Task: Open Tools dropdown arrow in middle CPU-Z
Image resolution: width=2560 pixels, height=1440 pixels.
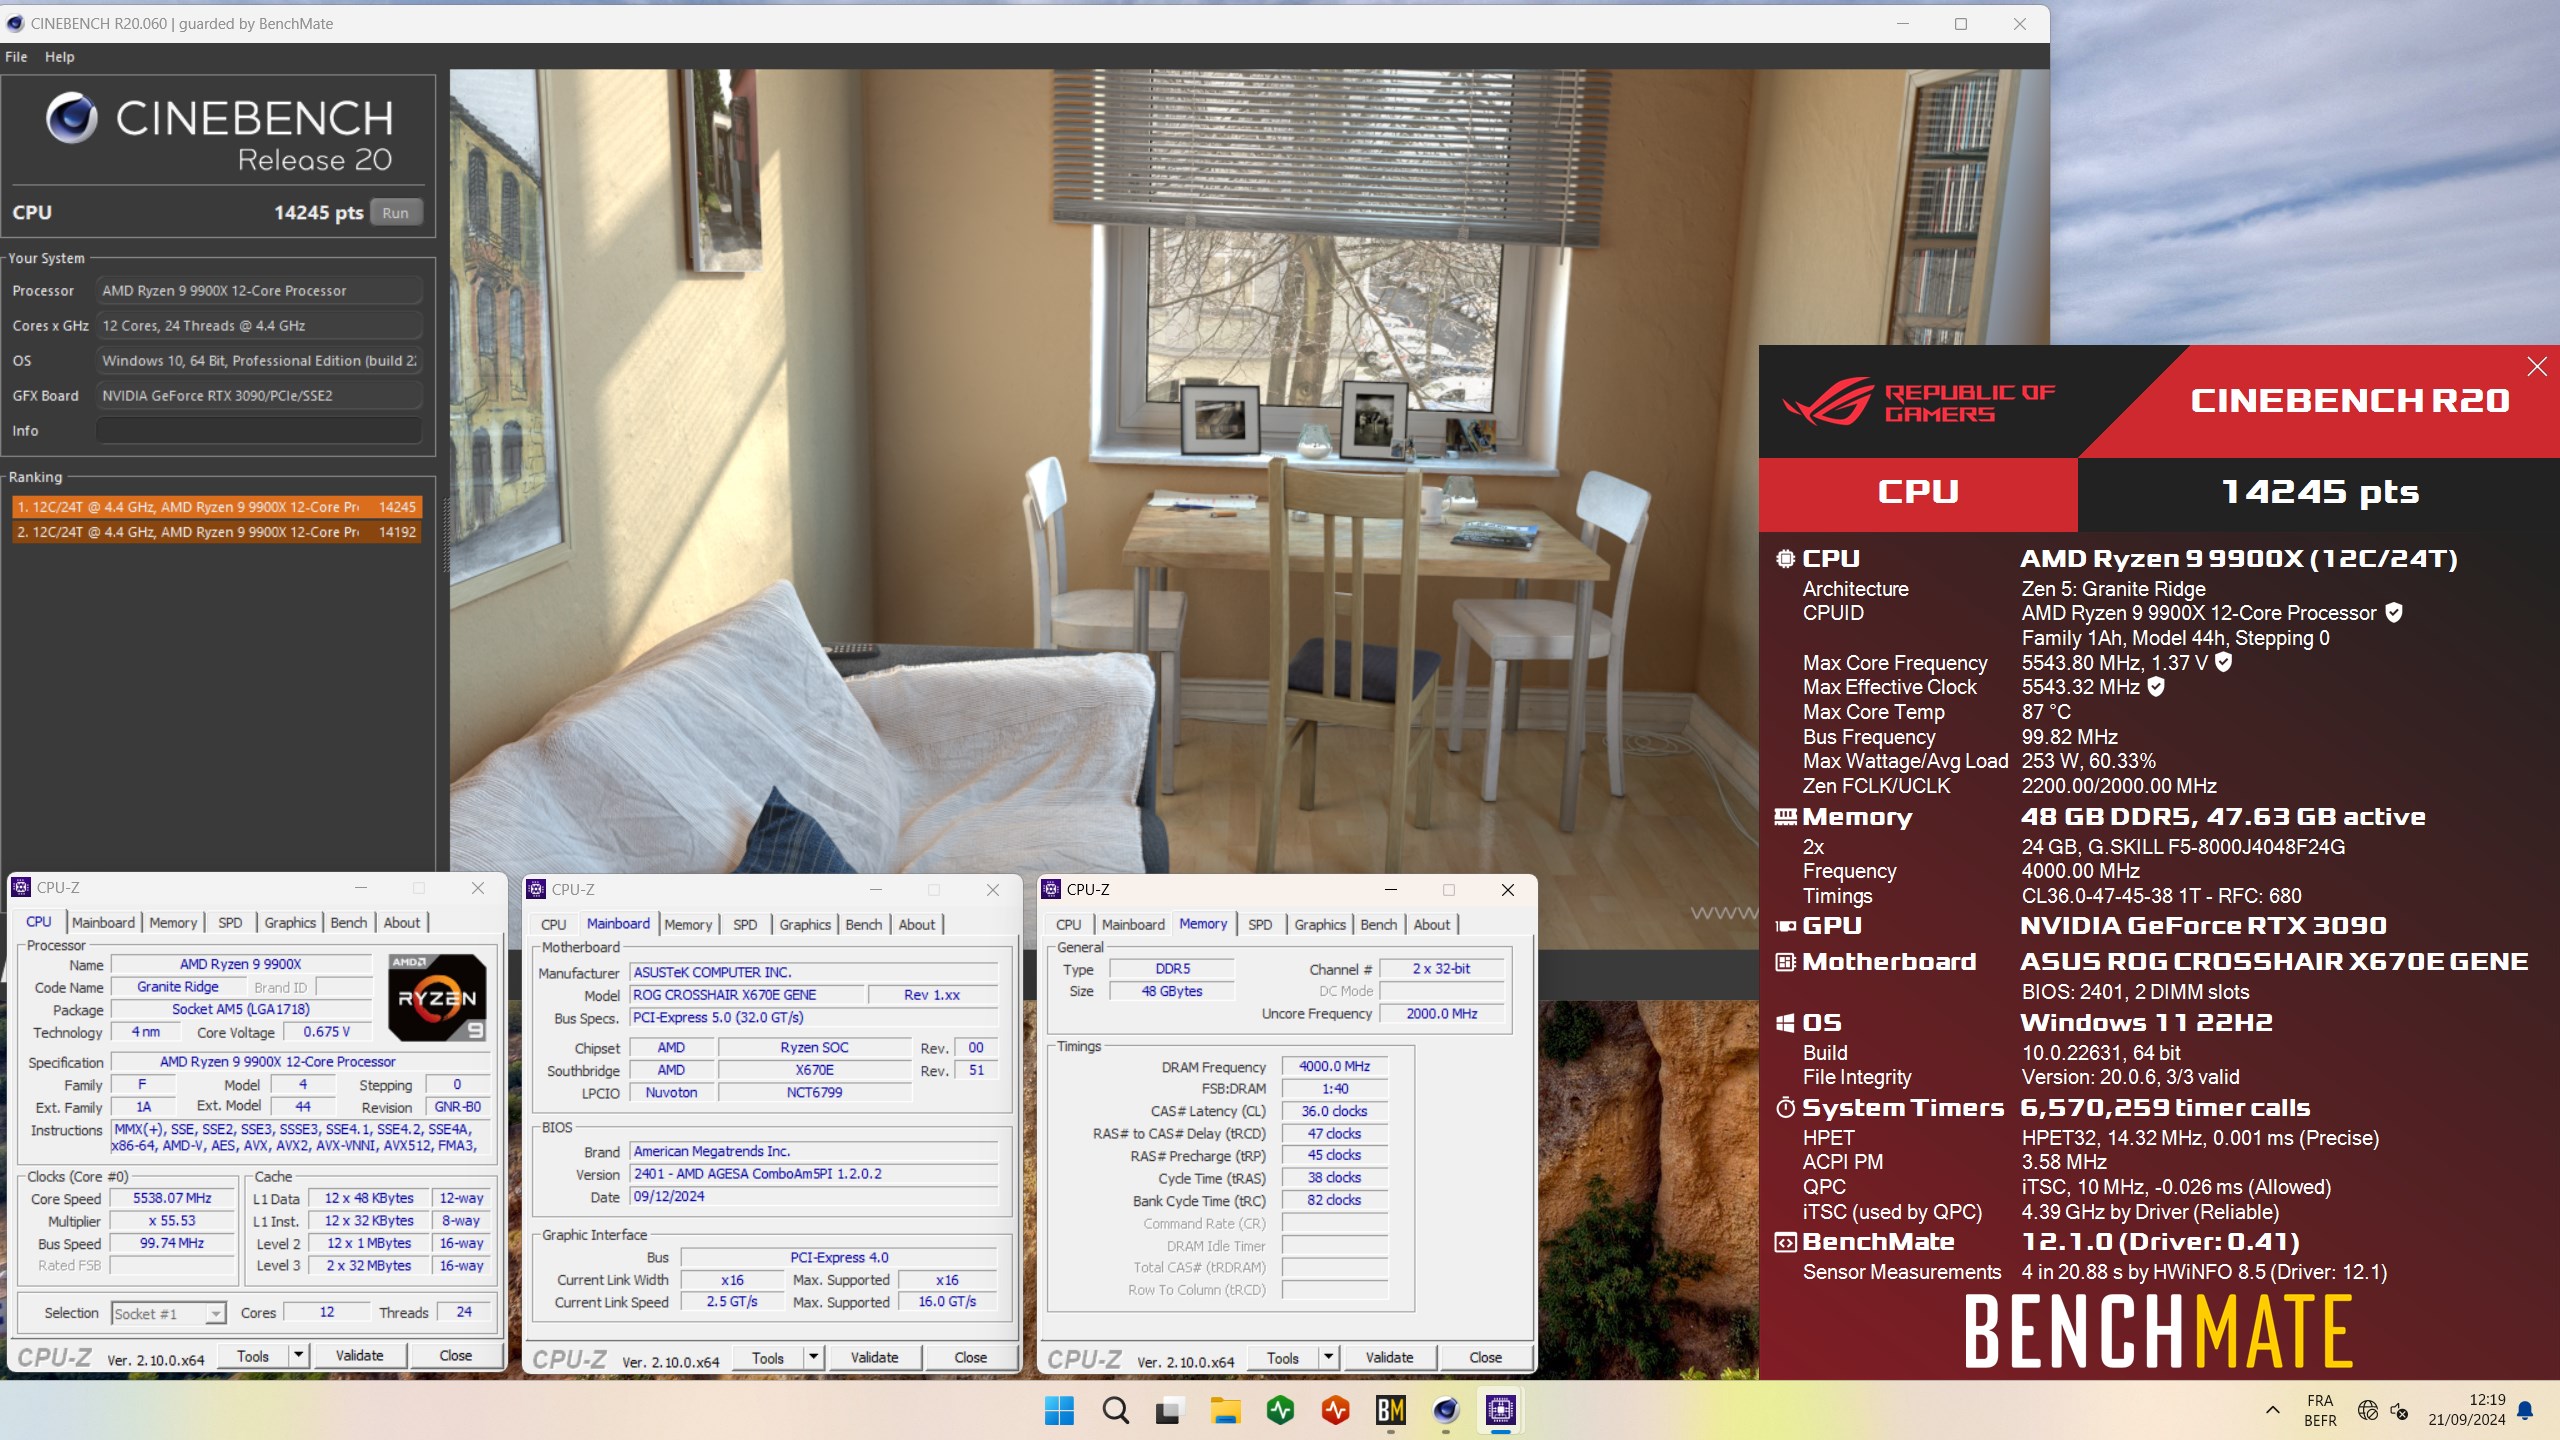Action: 814,1358
